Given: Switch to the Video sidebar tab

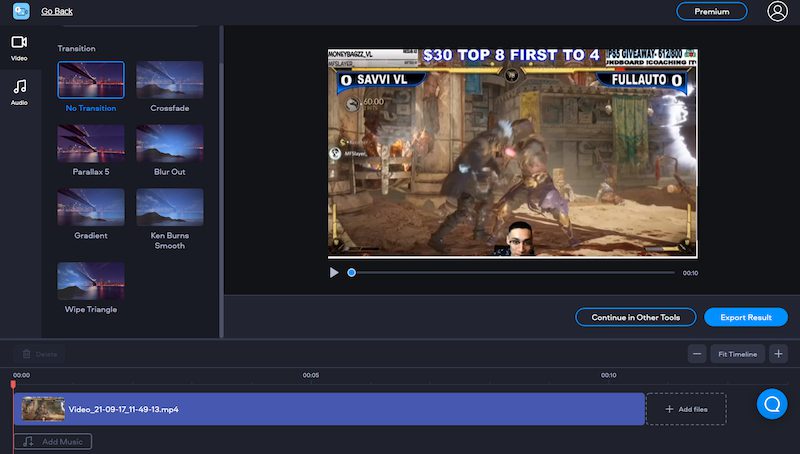Looking at the screenshot, I should click(x=19, y=48).
